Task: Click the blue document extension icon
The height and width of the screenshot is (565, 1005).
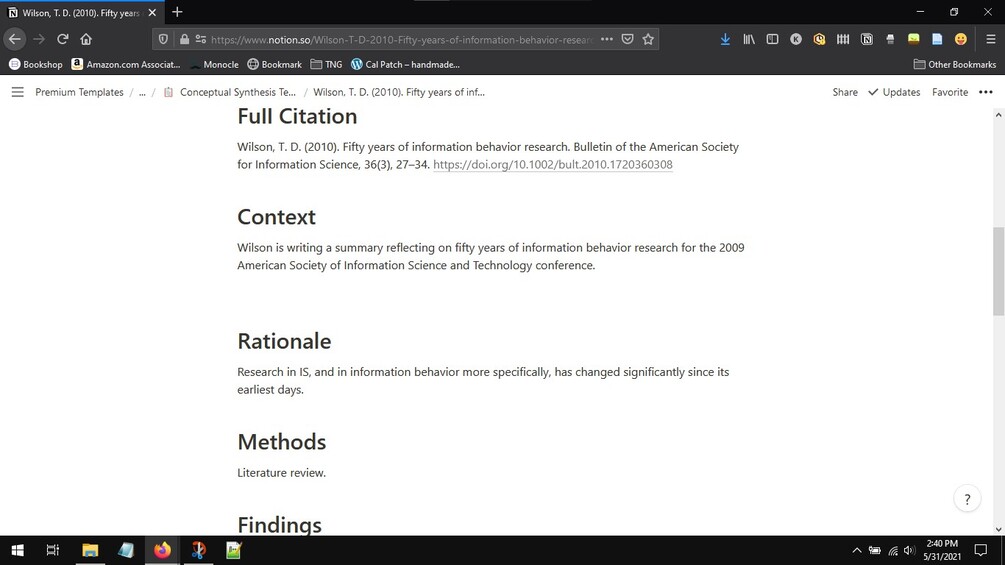Action: point(937,39)
